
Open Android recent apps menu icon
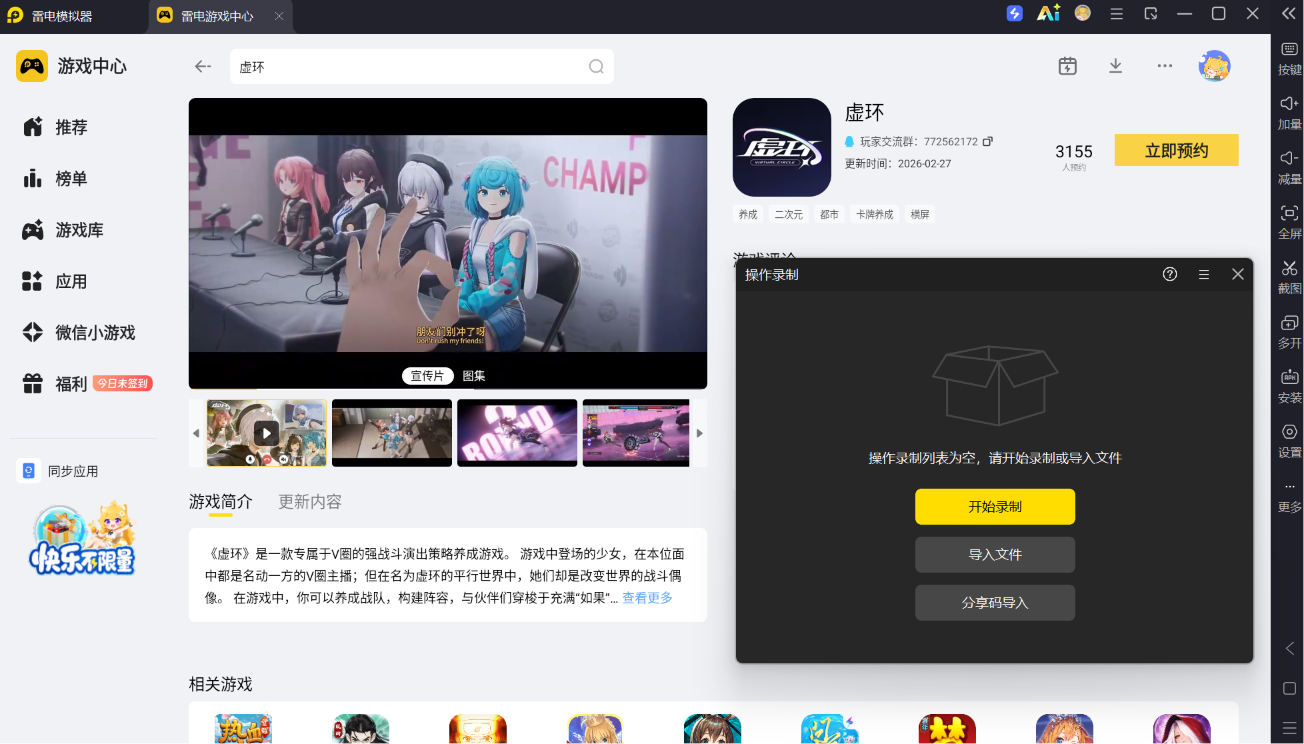1289,727
